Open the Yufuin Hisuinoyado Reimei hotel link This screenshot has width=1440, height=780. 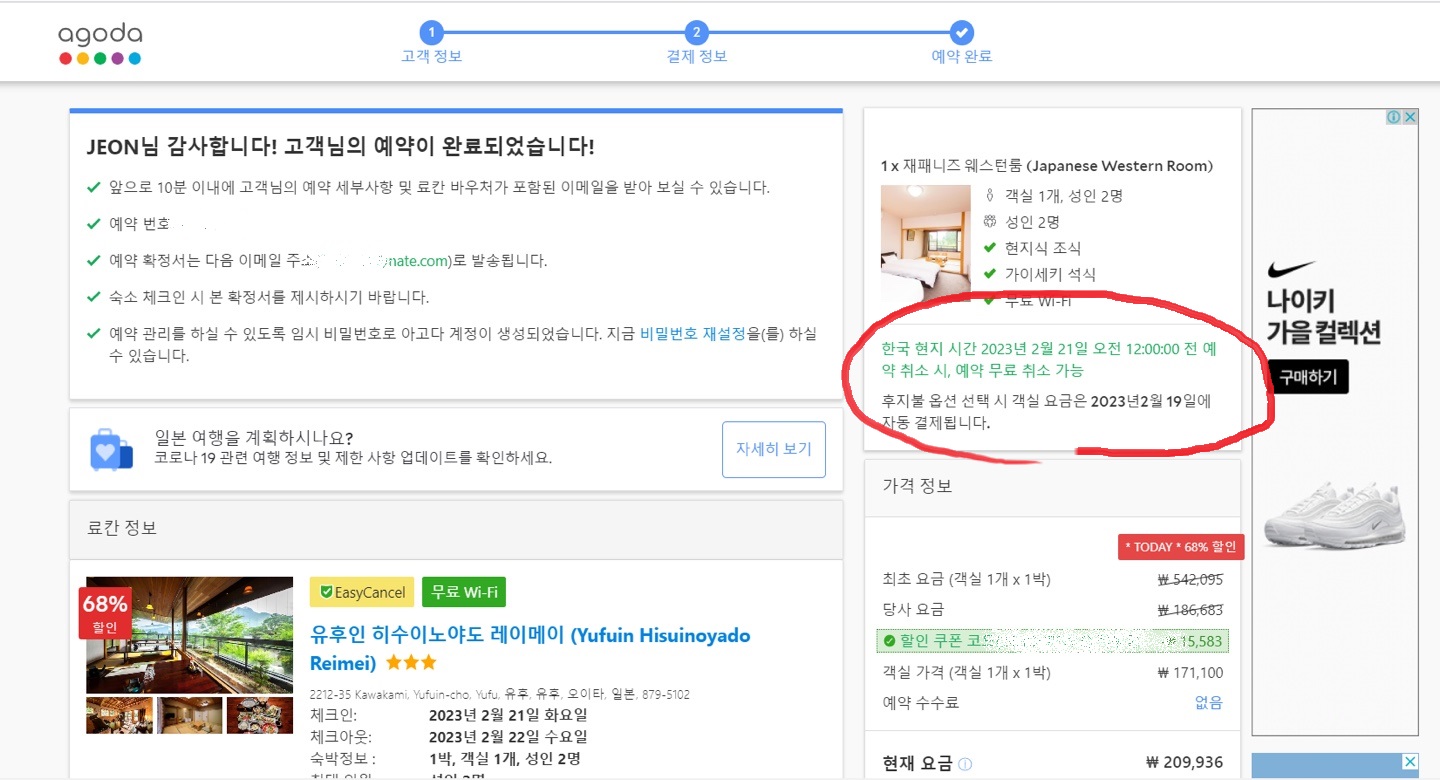point(530,649)
